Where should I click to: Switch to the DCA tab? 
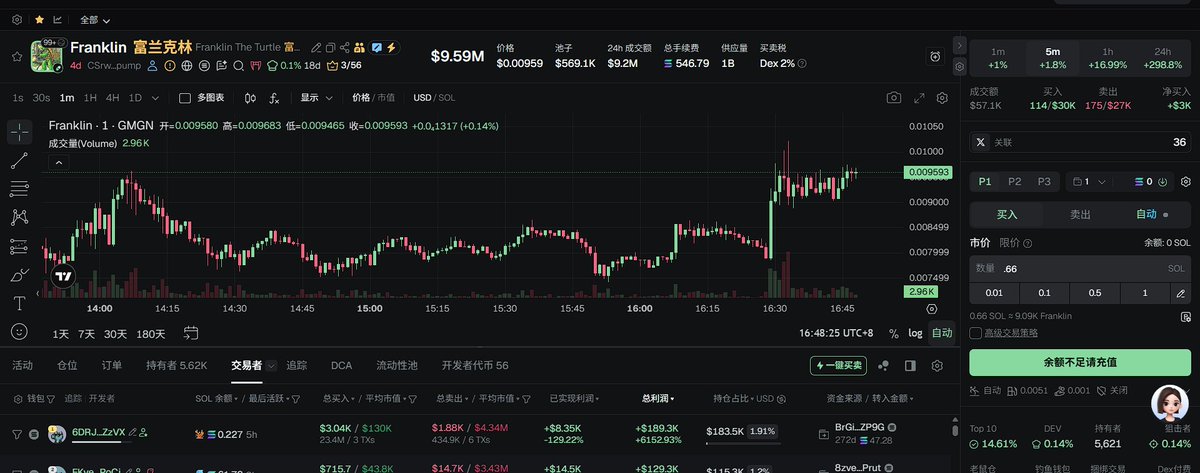(341, 366)
